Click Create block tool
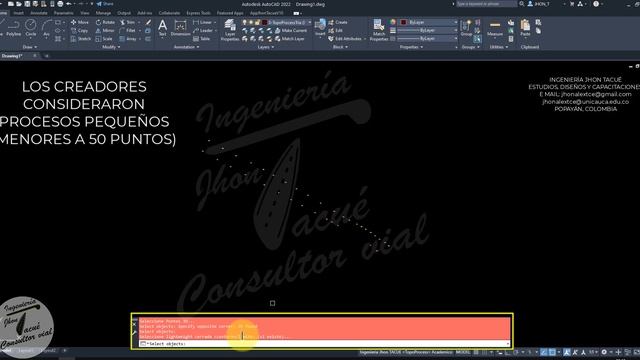The image size is (640, 360). tap(338, 22)
